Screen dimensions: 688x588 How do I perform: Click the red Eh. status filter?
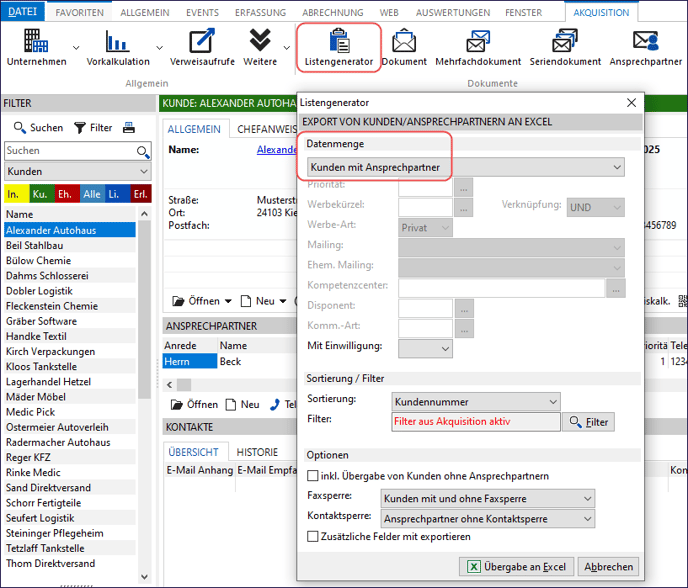pos(67,194)
